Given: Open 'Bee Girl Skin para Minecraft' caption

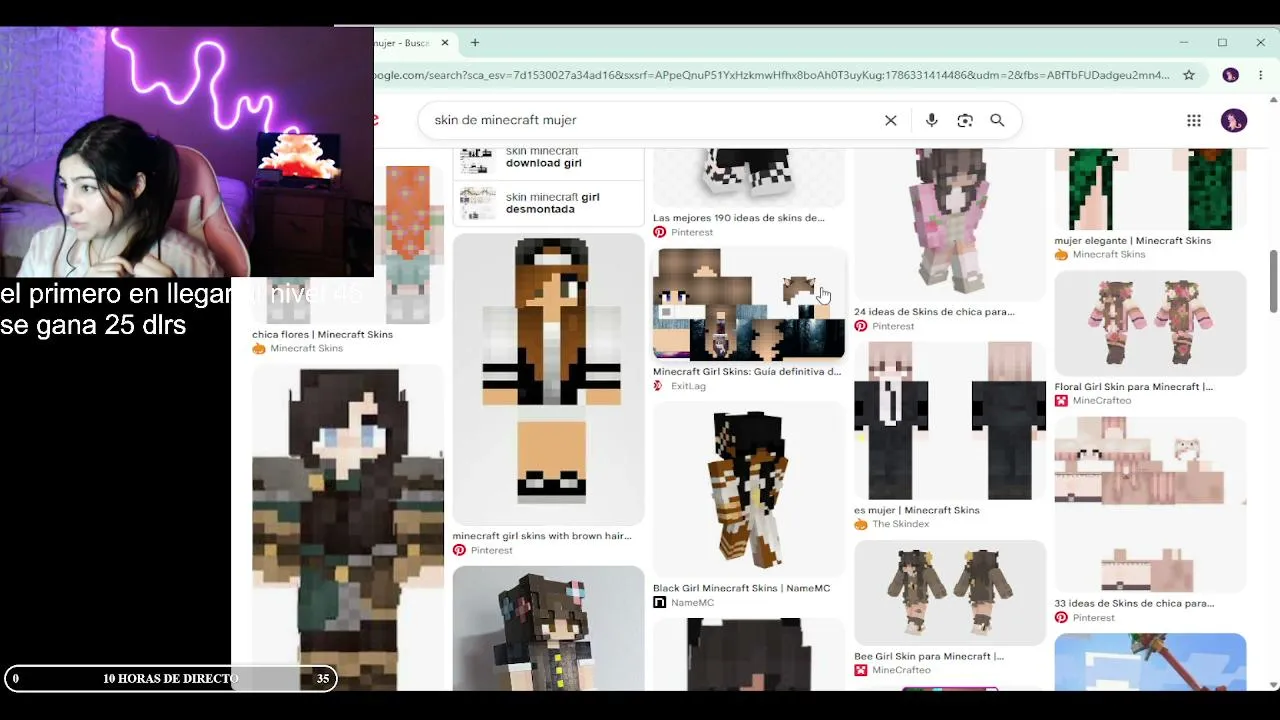Looking at the screenshot, I should pos(929,656).
